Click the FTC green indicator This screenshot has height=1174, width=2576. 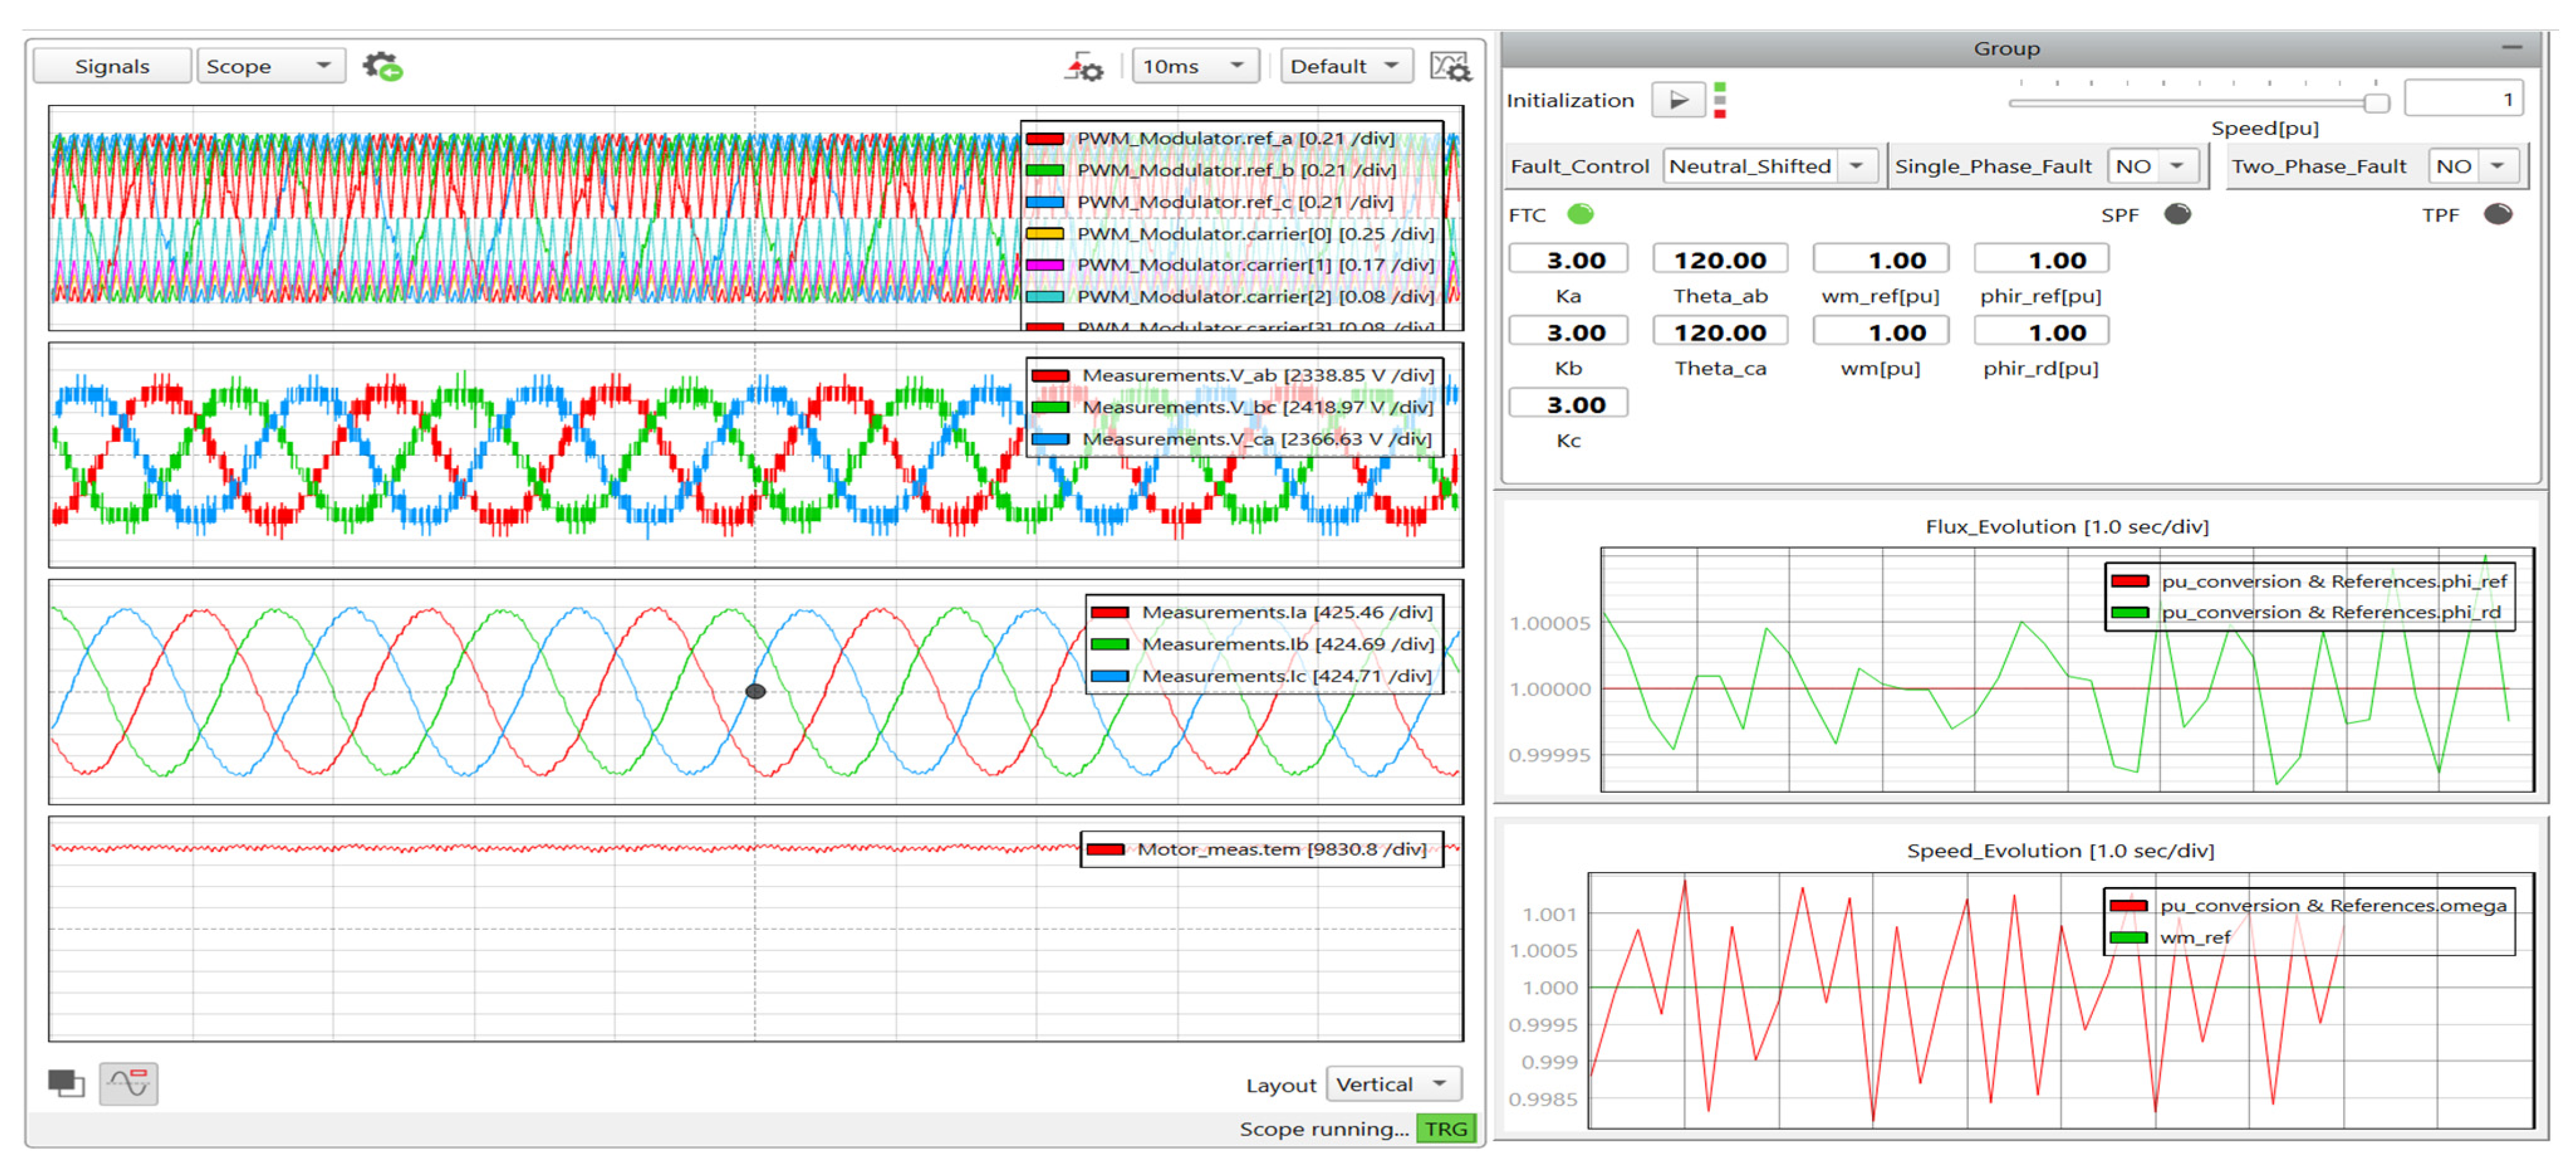point(1580,214)
